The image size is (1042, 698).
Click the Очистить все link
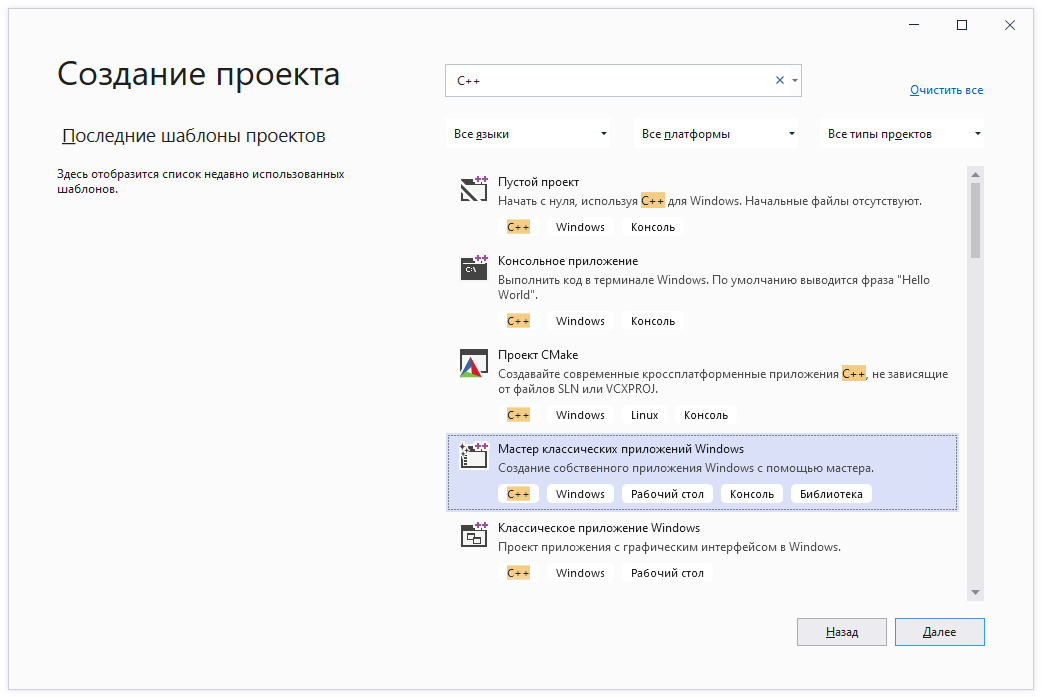946,90
